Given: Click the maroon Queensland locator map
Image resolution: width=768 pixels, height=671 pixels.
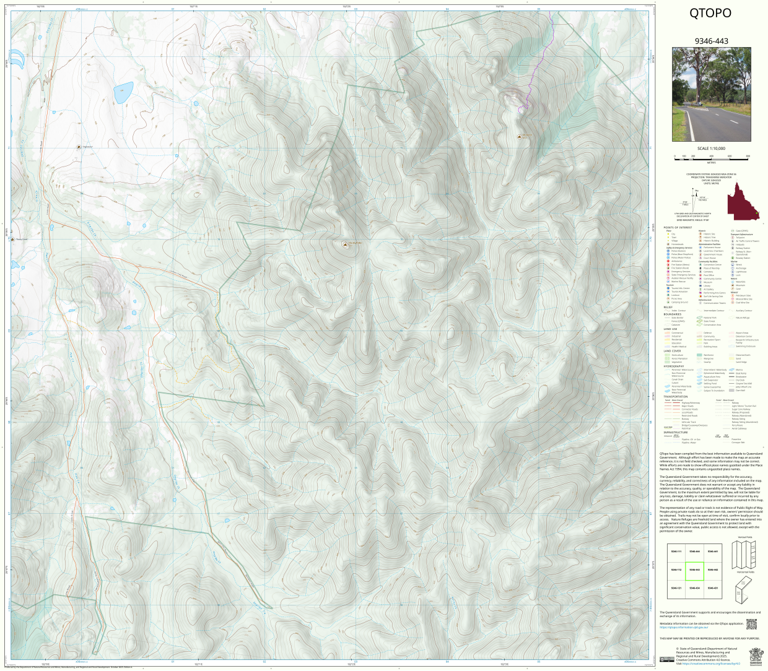Looking at the screenshot, I should 743,202.
